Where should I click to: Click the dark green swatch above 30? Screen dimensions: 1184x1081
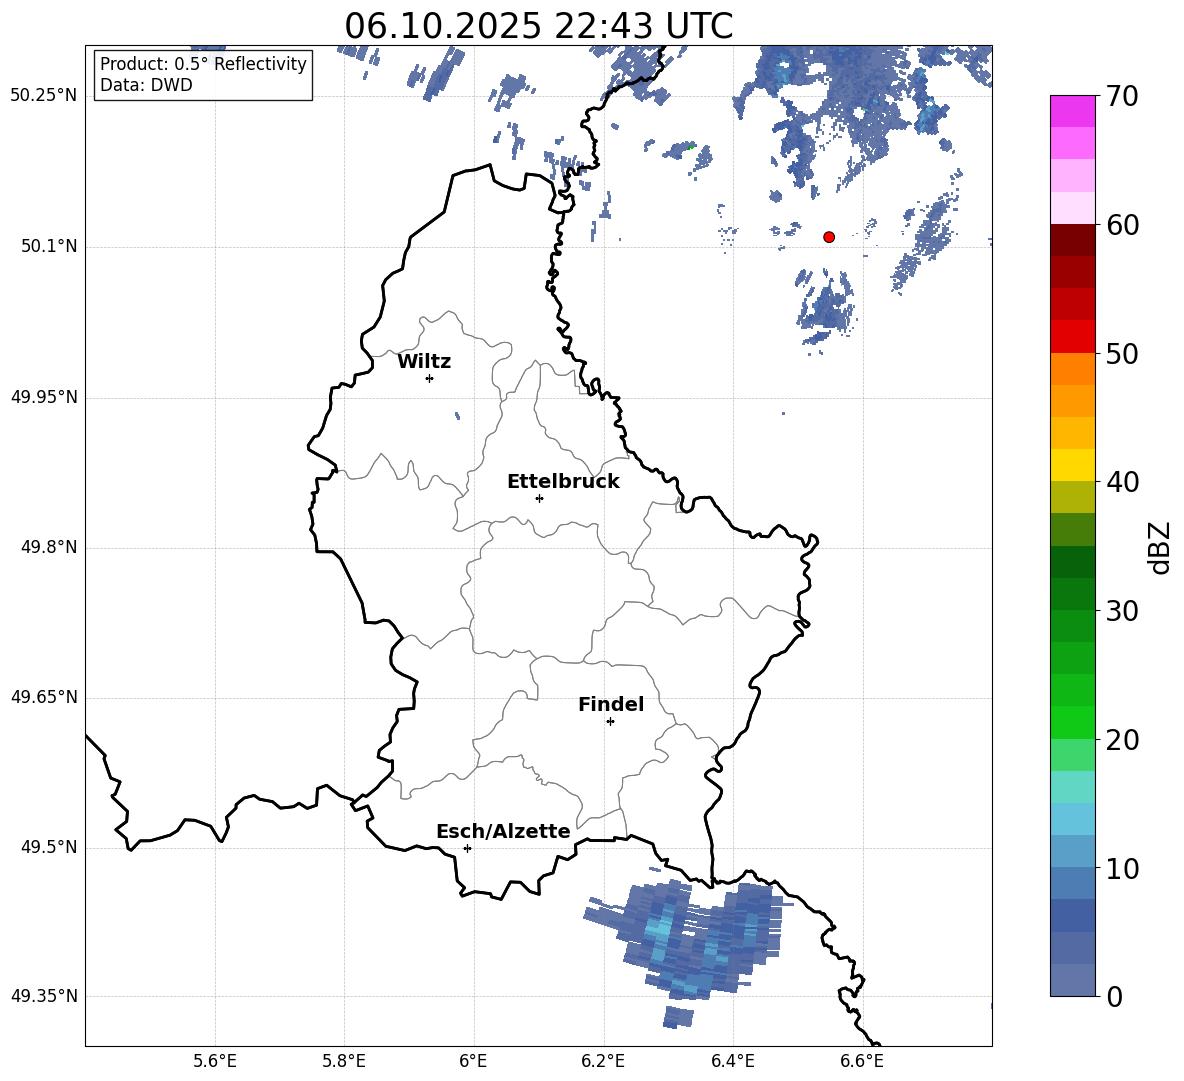click(1072, 562)
